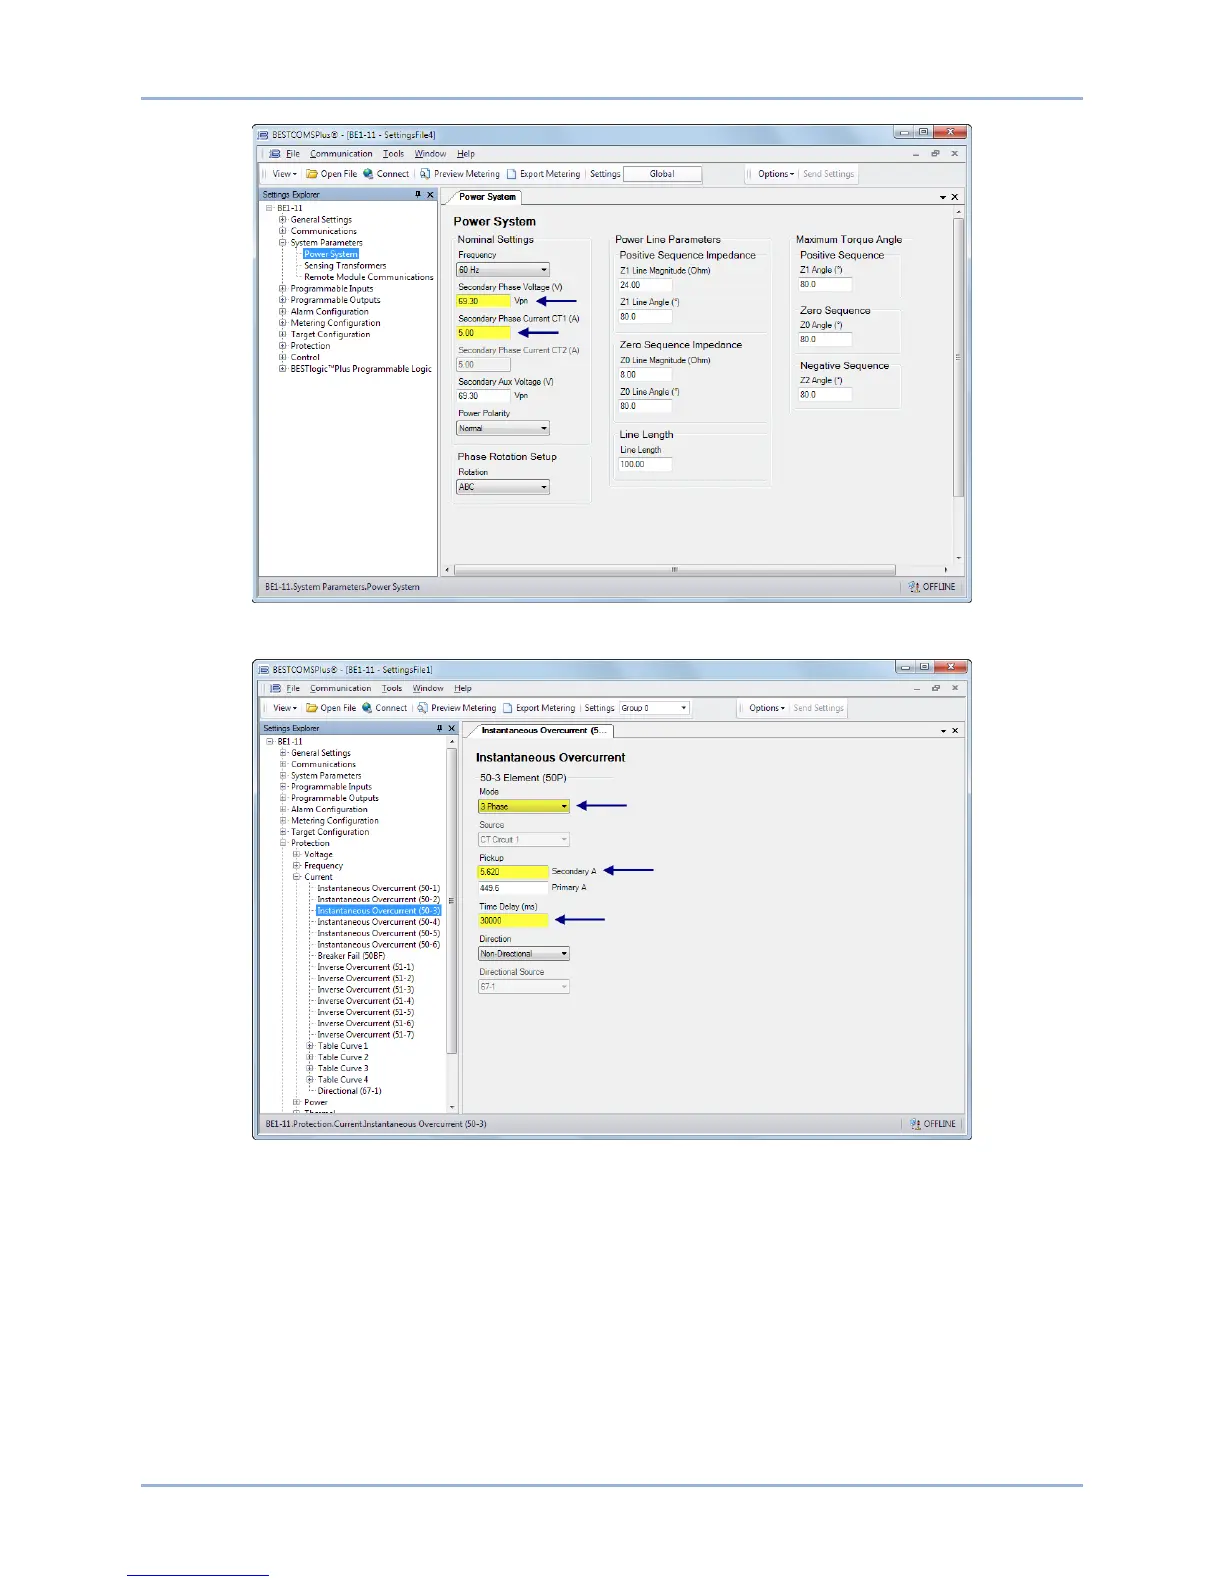Select Inverse Overcurrent (51-4) tree item
The width and height of the screenshot is (1224, 1584).
coord(365,1001)
